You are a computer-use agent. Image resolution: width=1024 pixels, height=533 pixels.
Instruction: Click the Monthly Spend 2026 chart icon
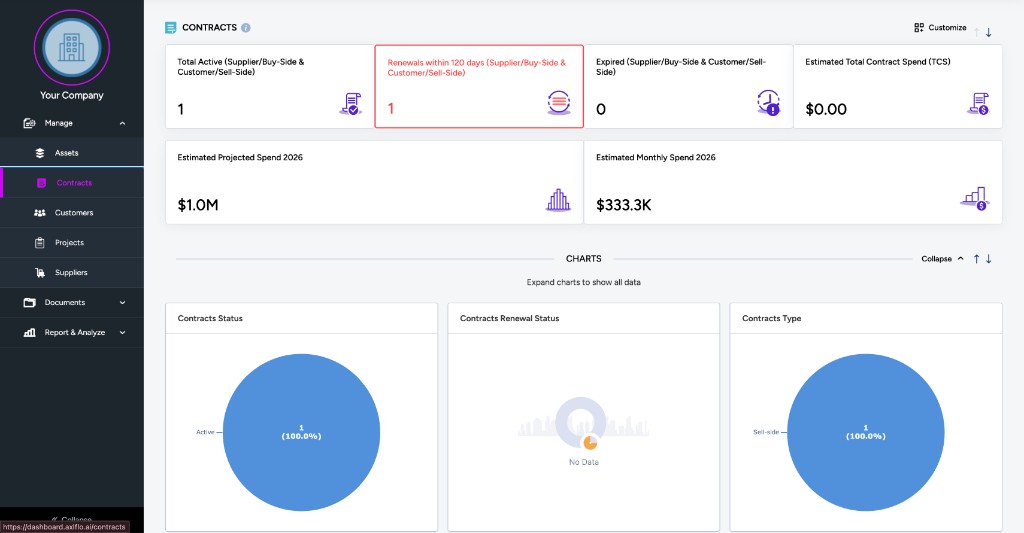point(975,199)
